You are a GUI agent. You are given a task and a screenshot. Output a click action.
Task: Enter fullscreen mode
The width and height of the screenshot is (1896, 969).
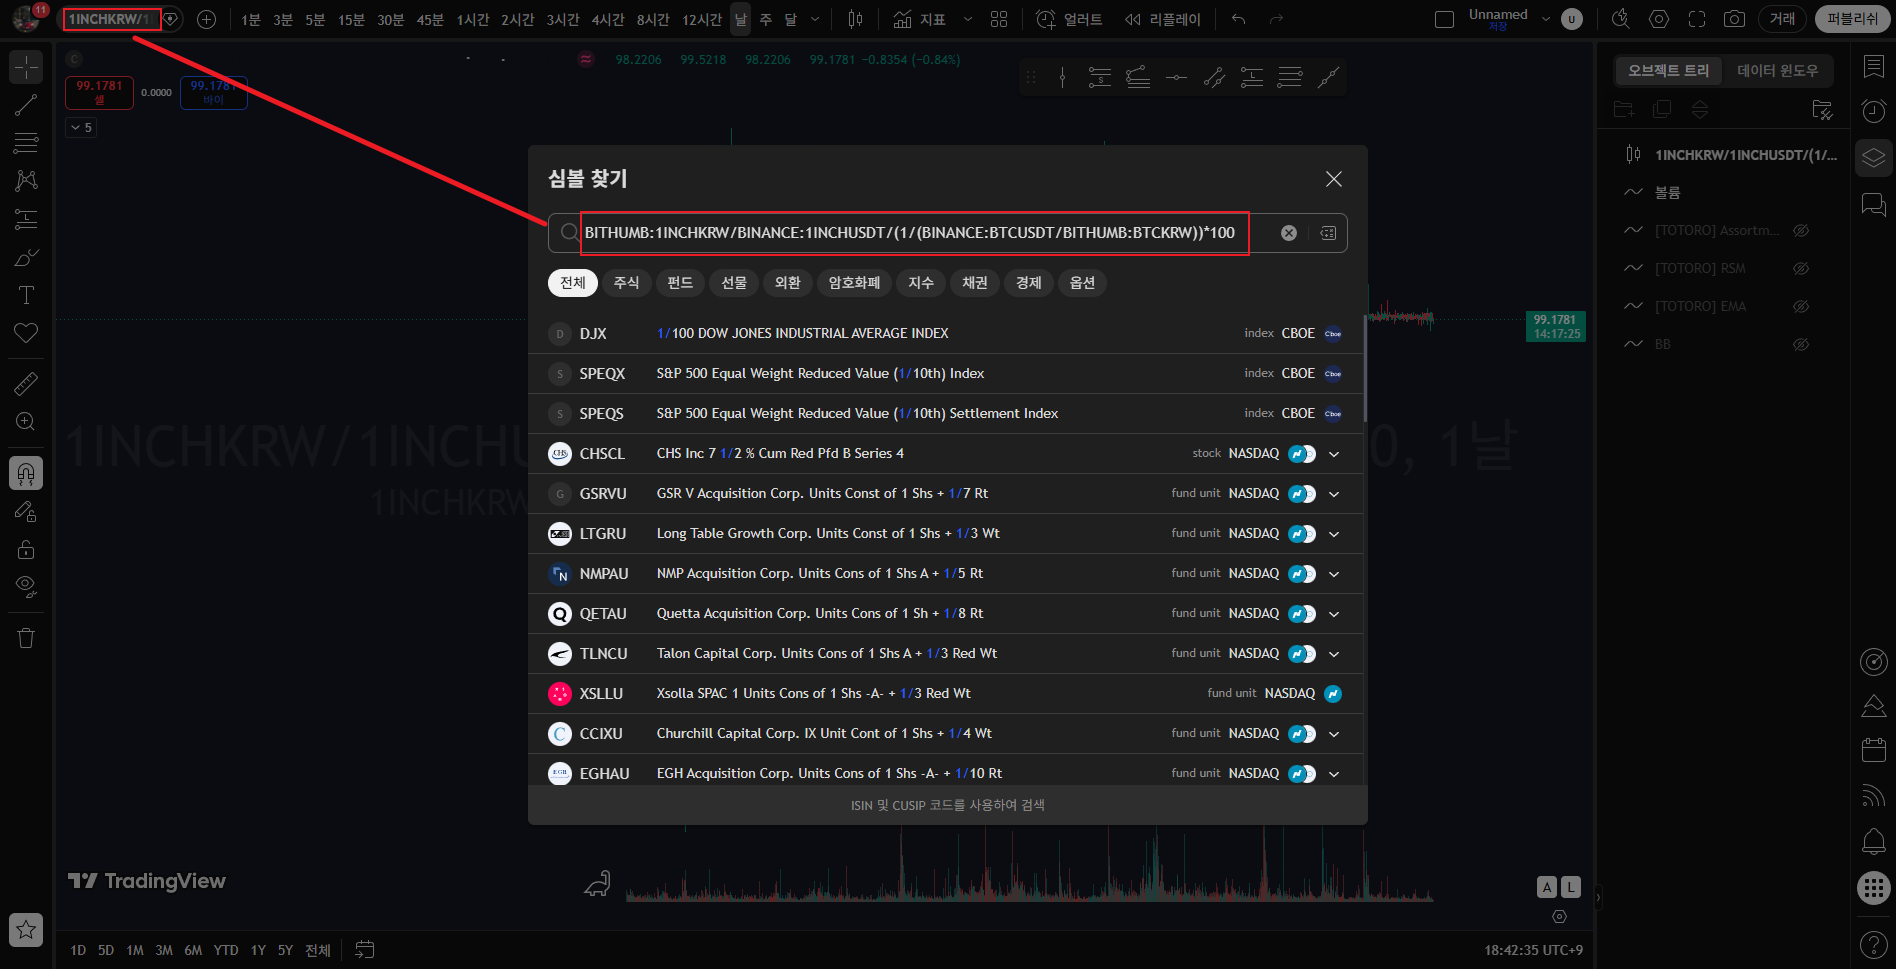pos(1697,19)
